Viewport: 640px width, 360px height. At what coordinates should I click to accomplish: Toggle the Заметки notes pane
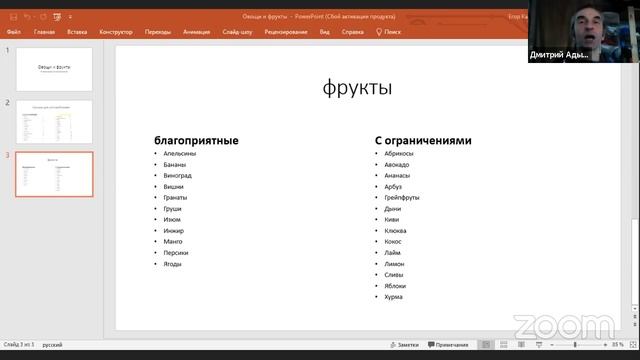pyautogui.click(x=404, y=345)
